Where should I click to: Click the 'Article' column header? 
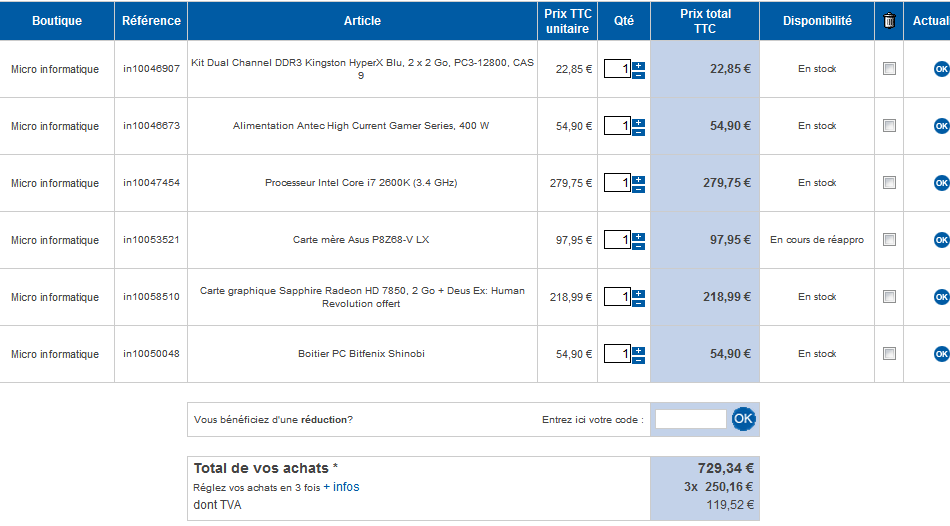pyautogui.click(x=362, y=20)
